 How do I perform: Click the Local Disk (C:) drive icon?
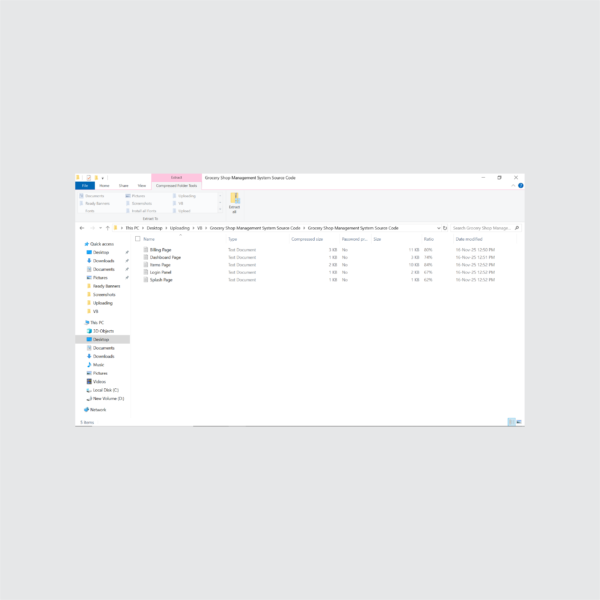(89, 390)
